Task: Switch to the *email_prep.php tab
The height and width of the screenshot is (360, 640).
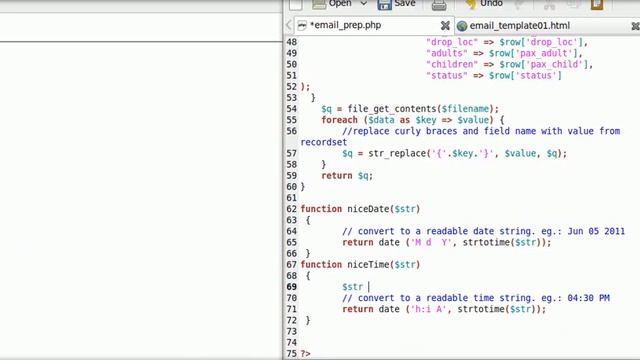Action: 373,25
